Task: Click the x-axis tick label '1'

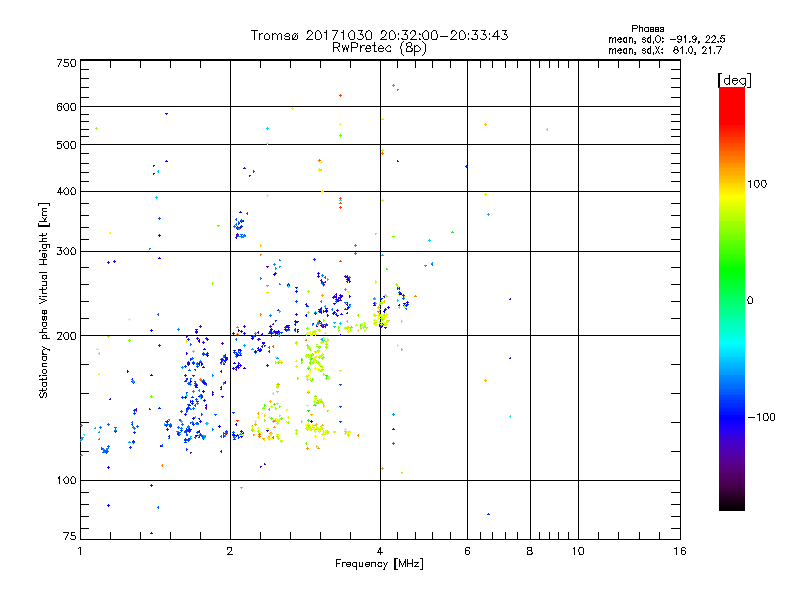Action: (80, 551)
